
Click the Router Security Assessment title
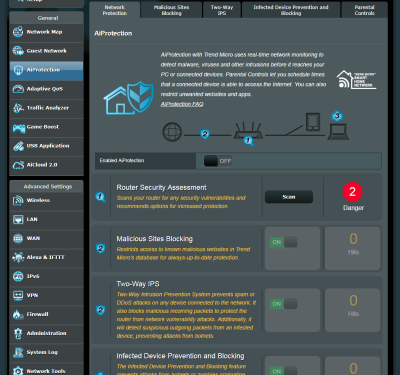(x=161, y=187)
